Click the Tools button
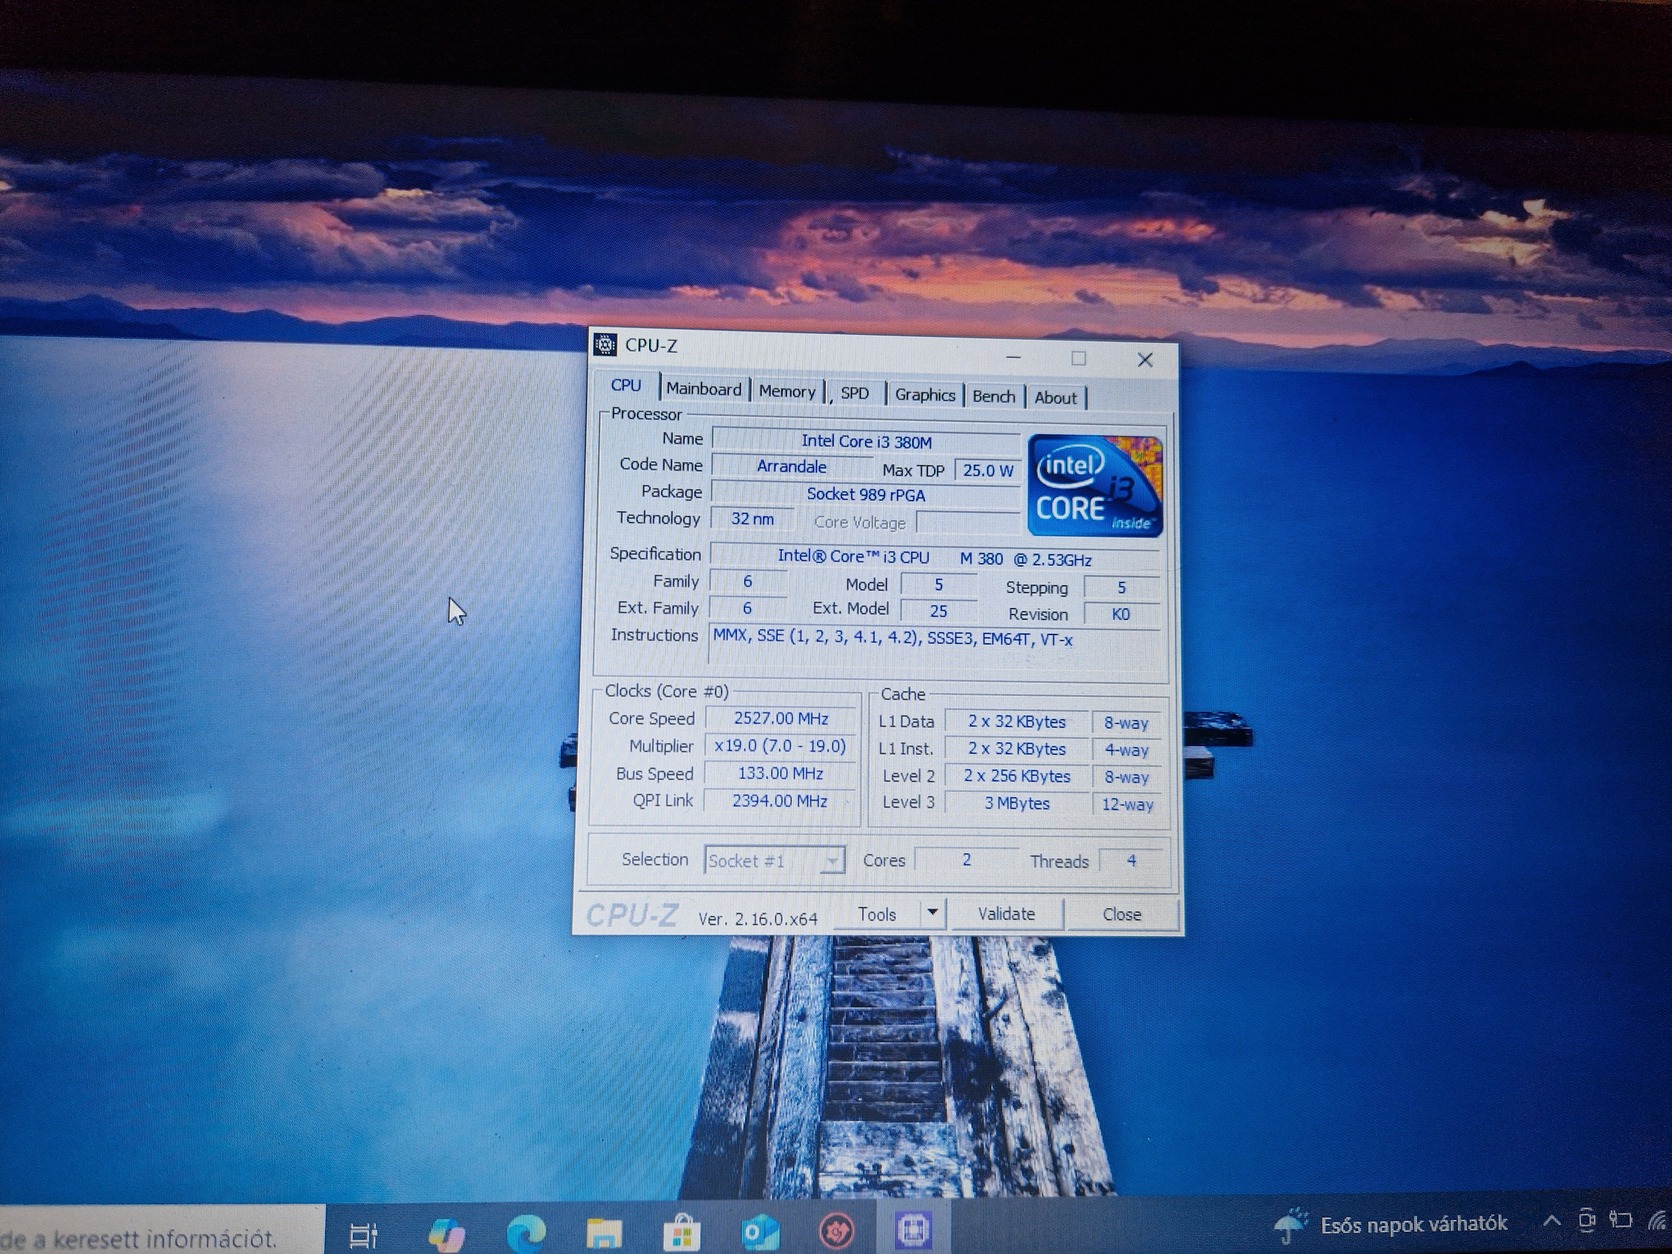The width and height of the screenshot is (1672, 1254). [877, 913]
